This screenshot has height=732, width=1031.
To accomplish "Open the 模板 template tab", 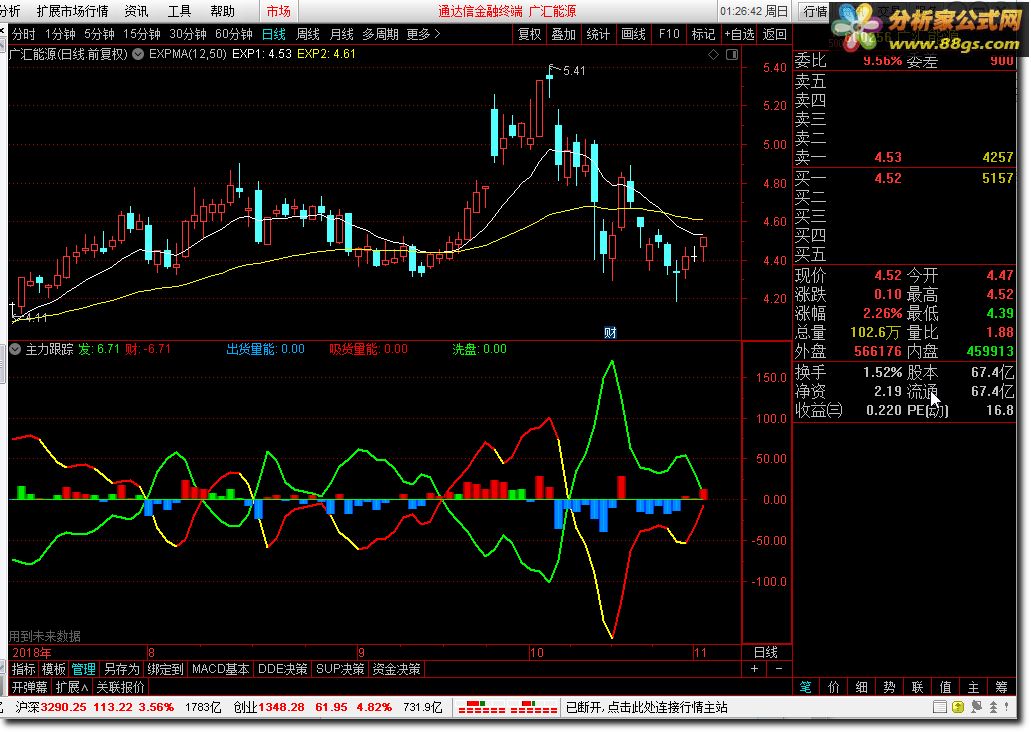I will pyautogui.click(x=54, y=669).
